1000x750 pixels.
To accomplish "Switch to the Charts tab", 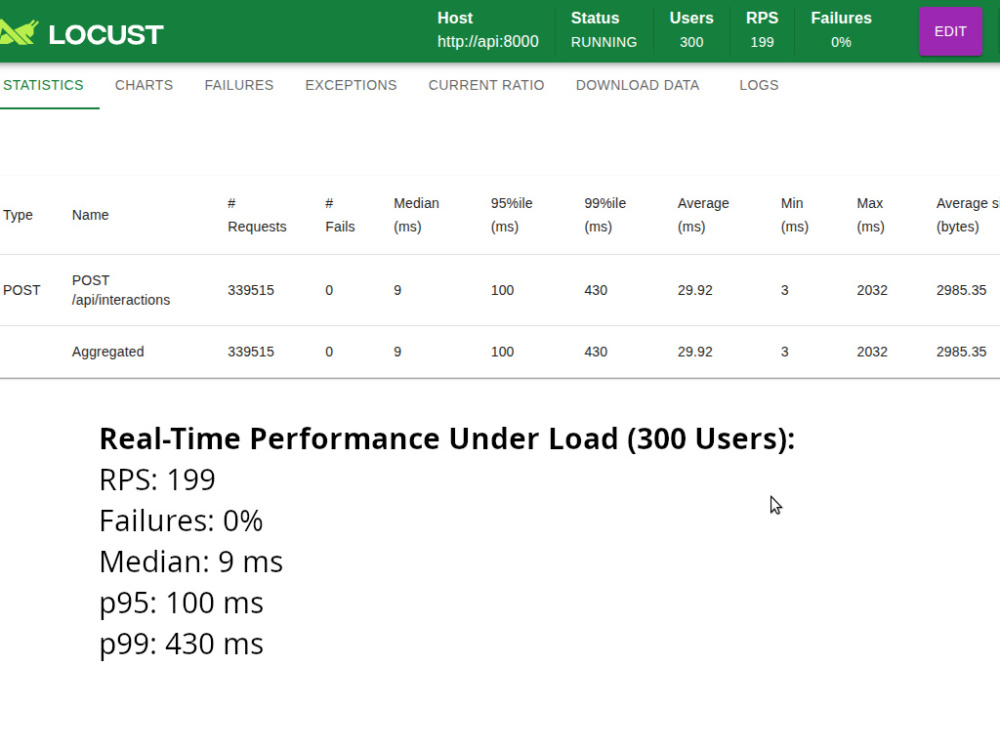I will [143, 85].
